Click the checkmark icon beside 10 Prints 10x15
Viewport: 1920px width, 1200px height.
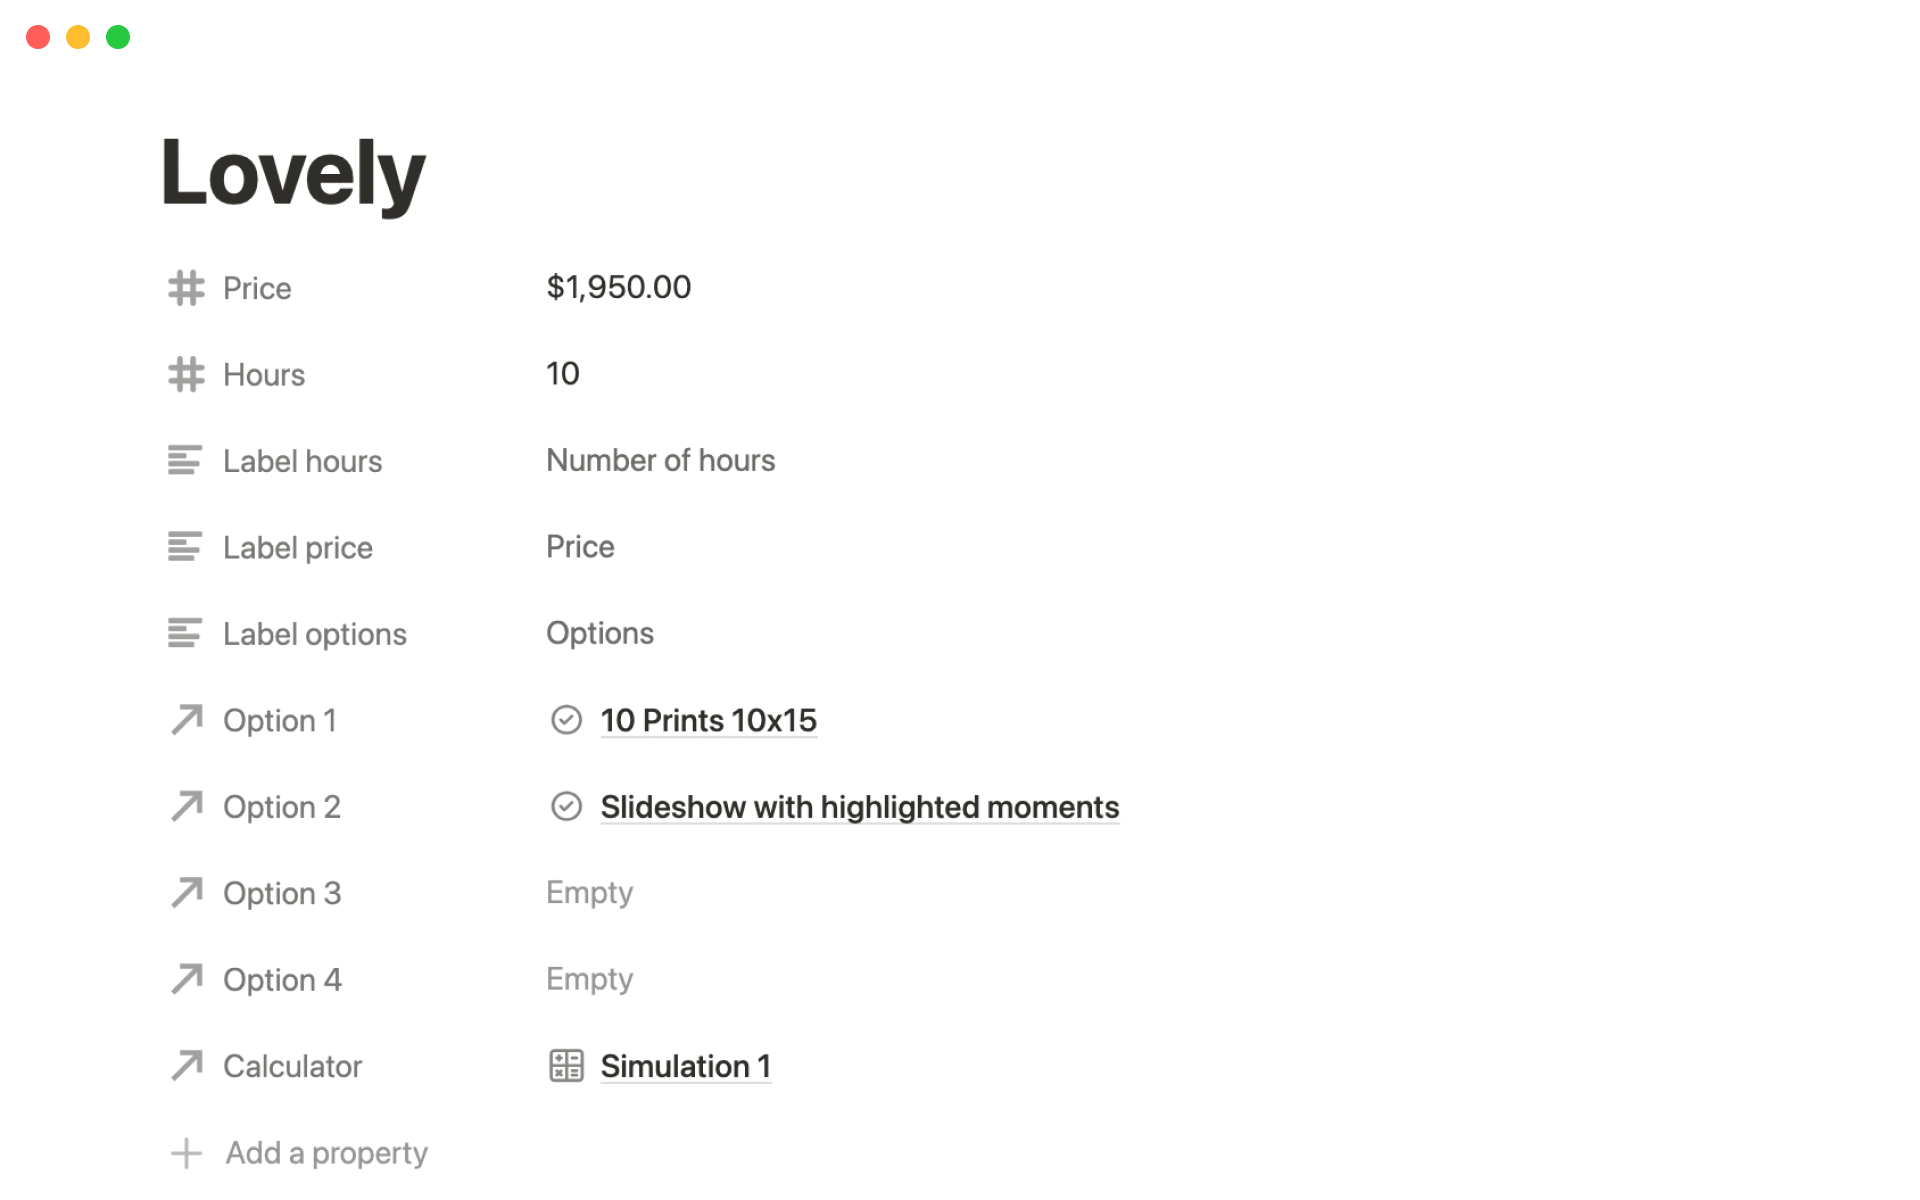(x=566, y=720)
